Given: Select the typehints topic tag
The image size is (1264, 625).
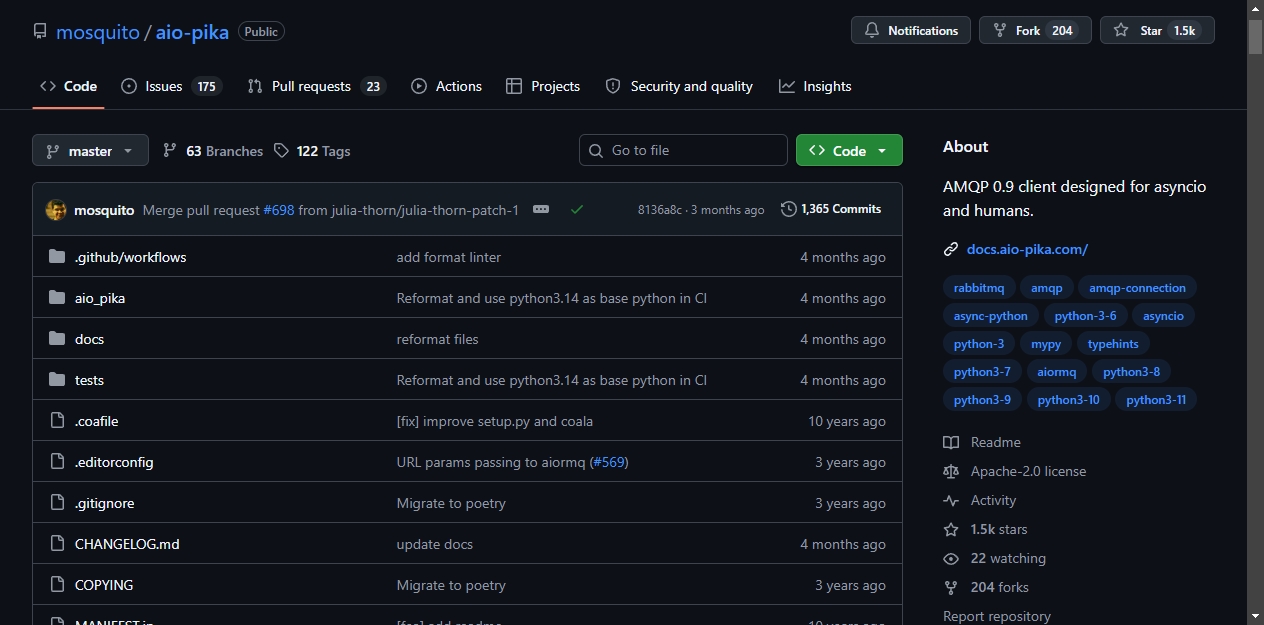Looking at the screenshot, I should click(x=1113, y=344).
